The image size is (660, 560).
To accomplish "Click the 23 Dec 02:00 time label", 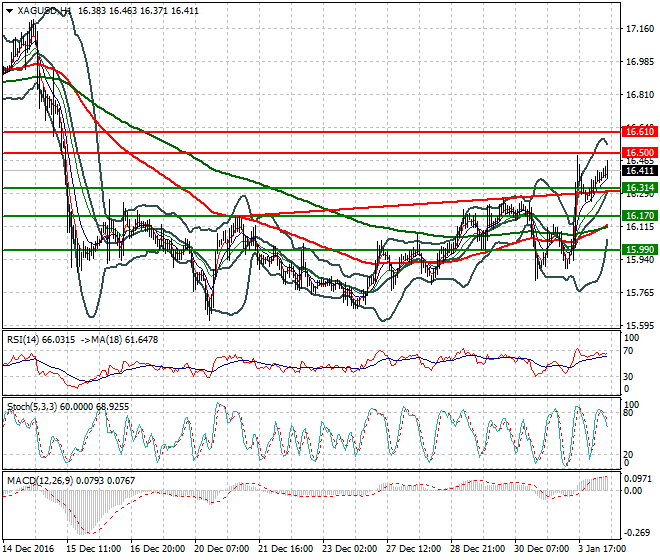I will click(350, 549).
